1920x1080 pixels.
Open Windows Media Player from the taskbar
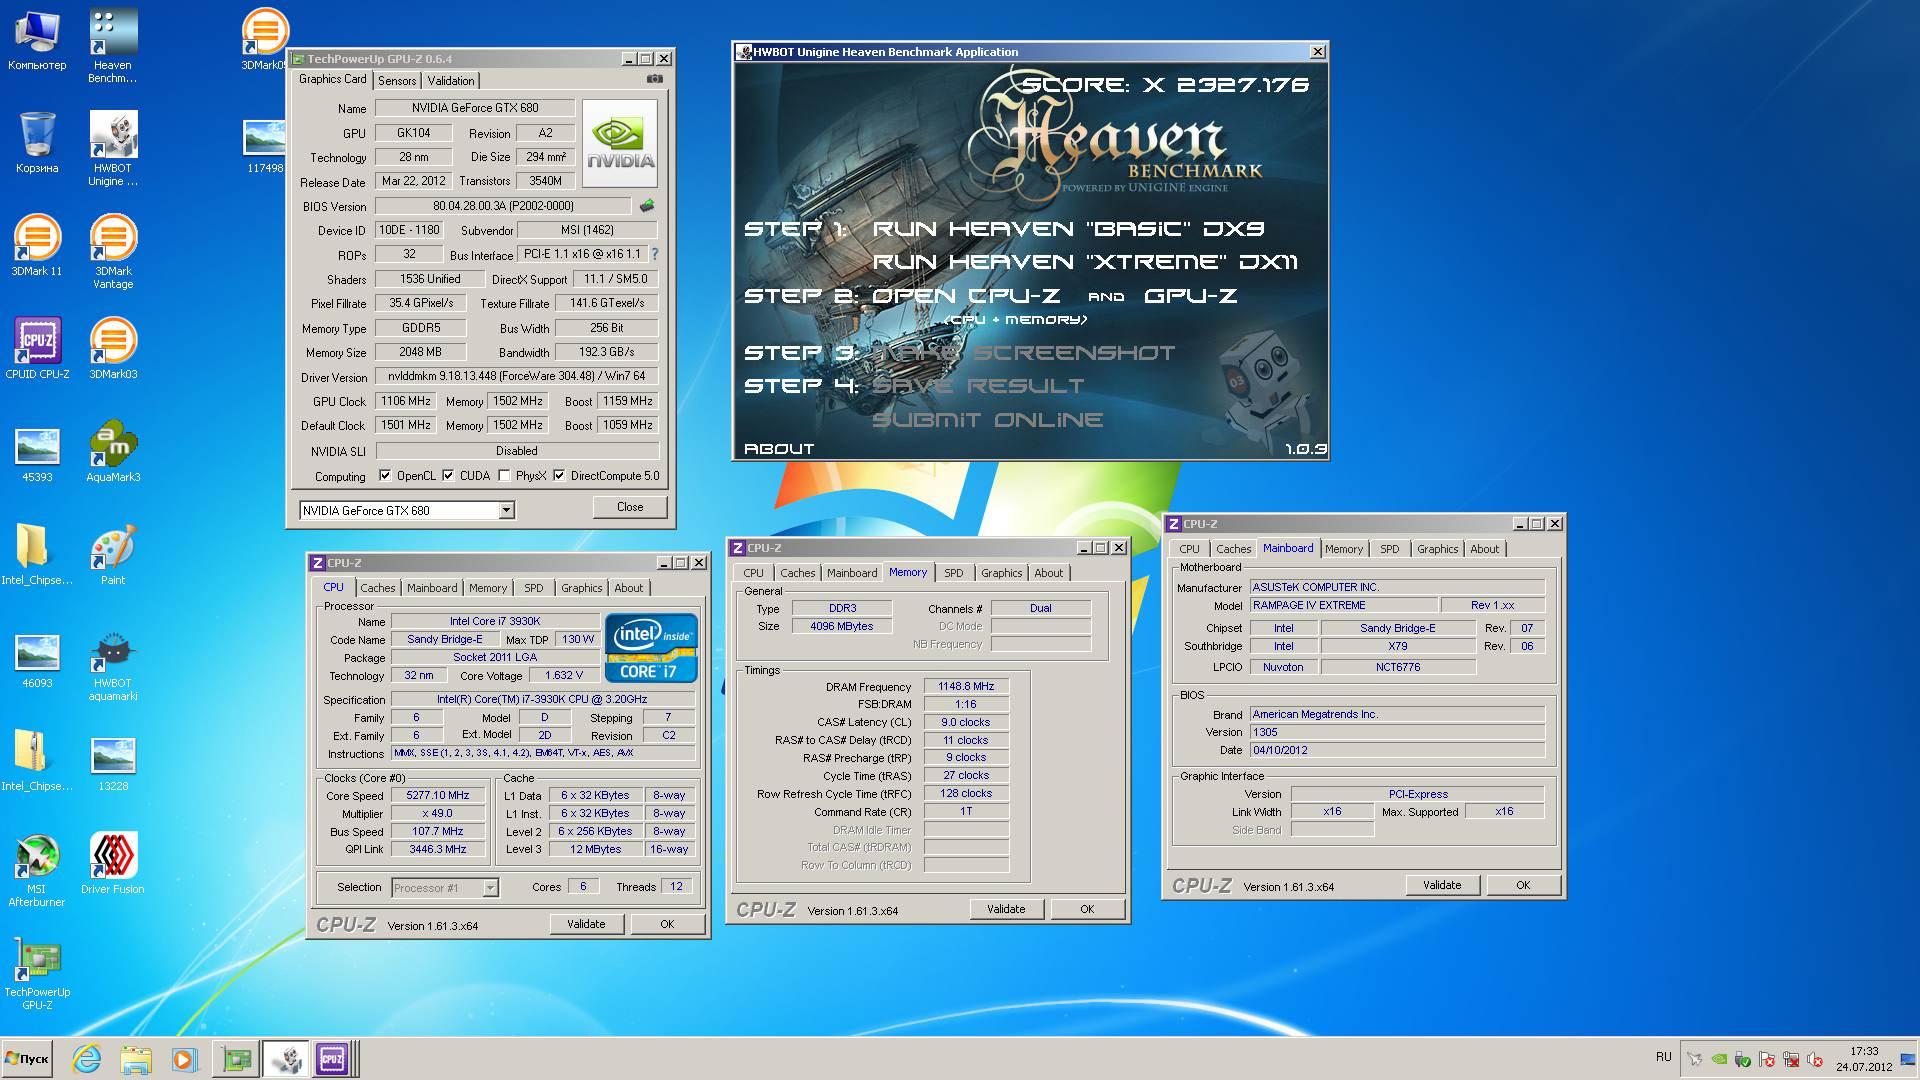click(183, 1059)
